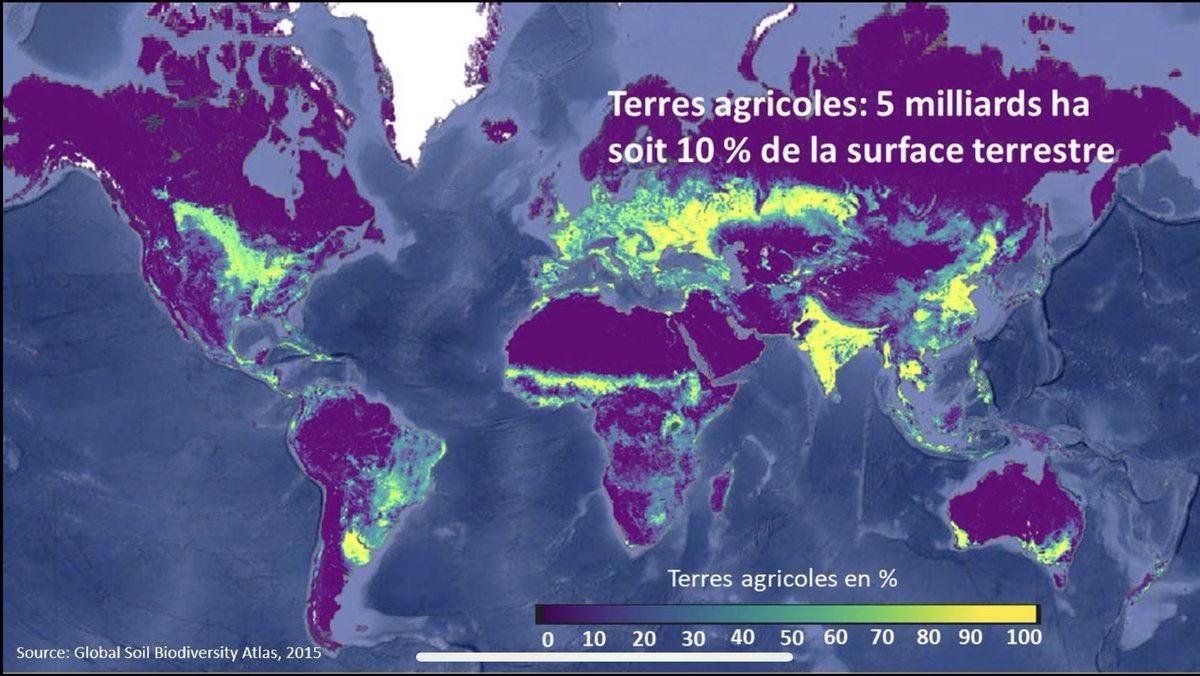Click the '0' label on the legend scale

tap(546, 635)
